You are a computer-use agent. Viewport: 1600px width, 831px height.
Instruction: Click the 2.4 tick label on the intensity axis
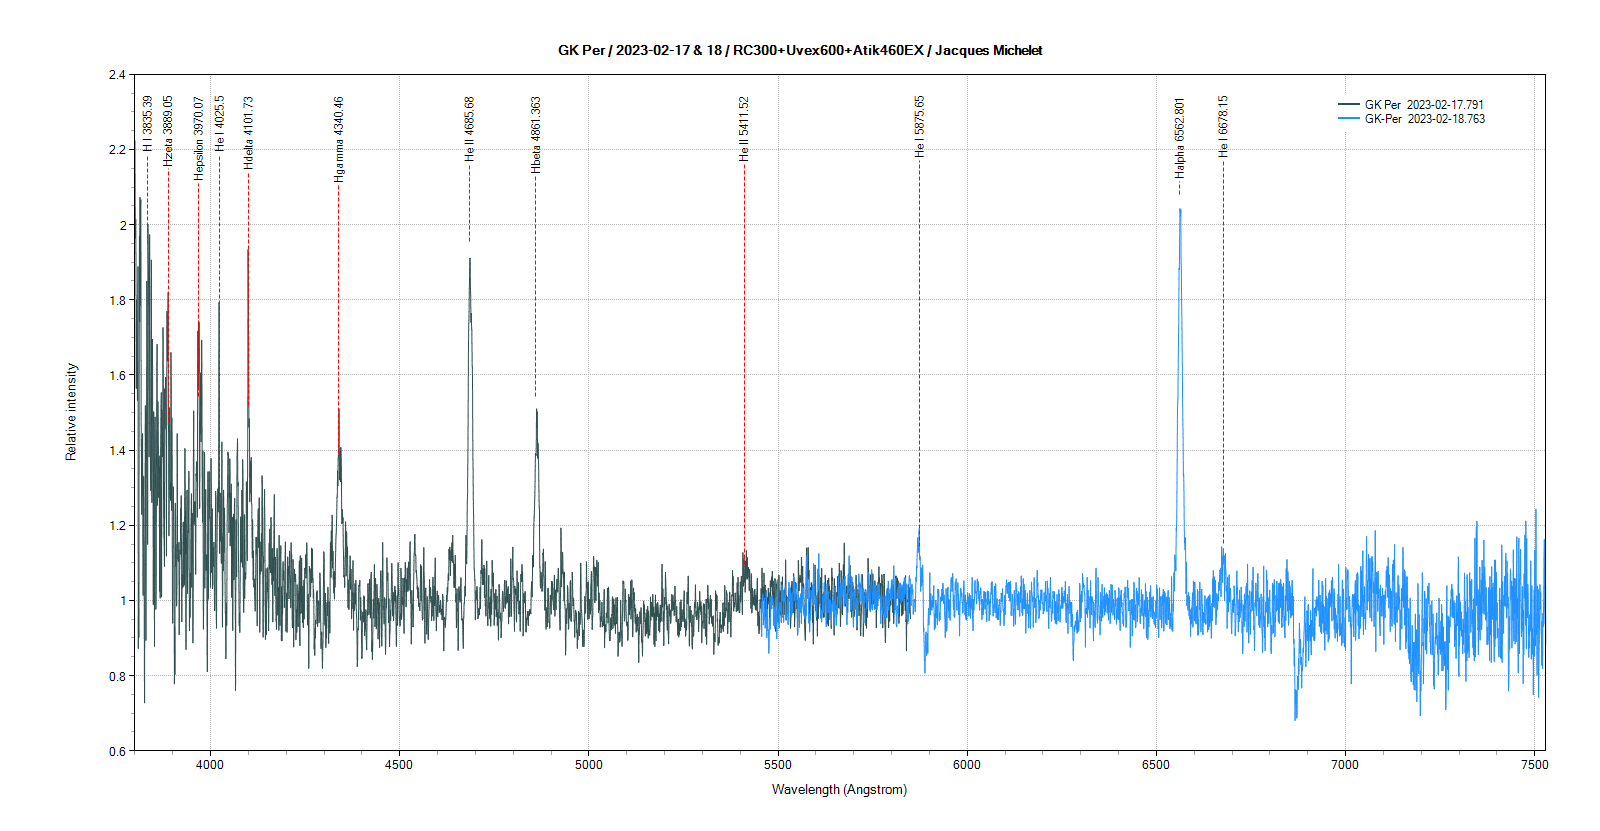pyautogui.click(x=118, y=75)
